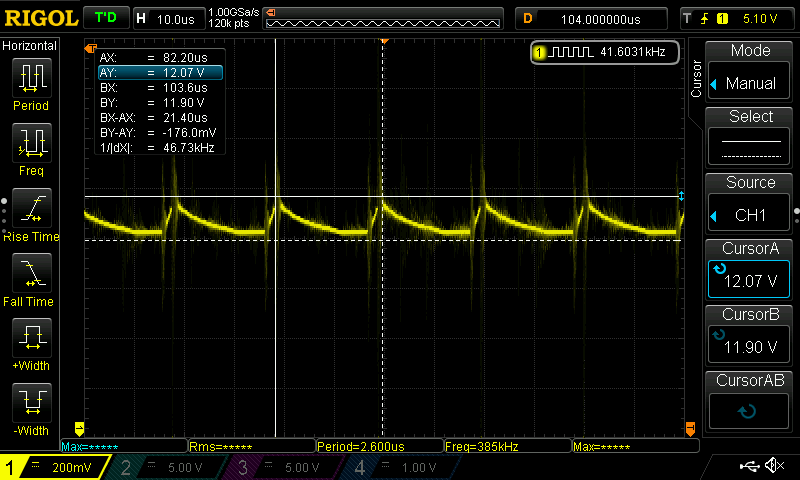Click the blue cursor level marker on right edge
The width and height of the screenshot is (800, 480).
(681, 196)
